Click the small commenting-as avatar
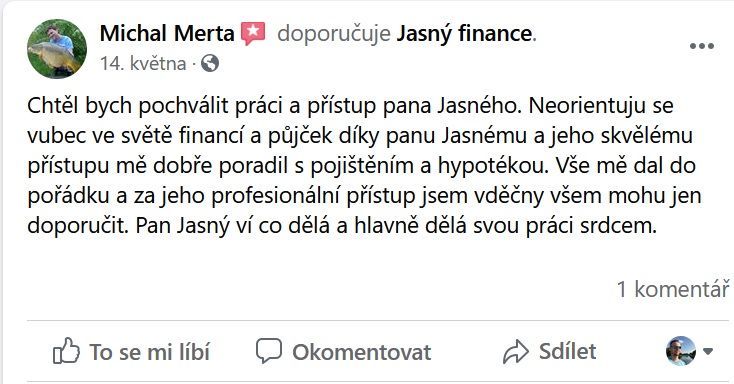The width and height of the screenshot is (734, 384). 681,351
